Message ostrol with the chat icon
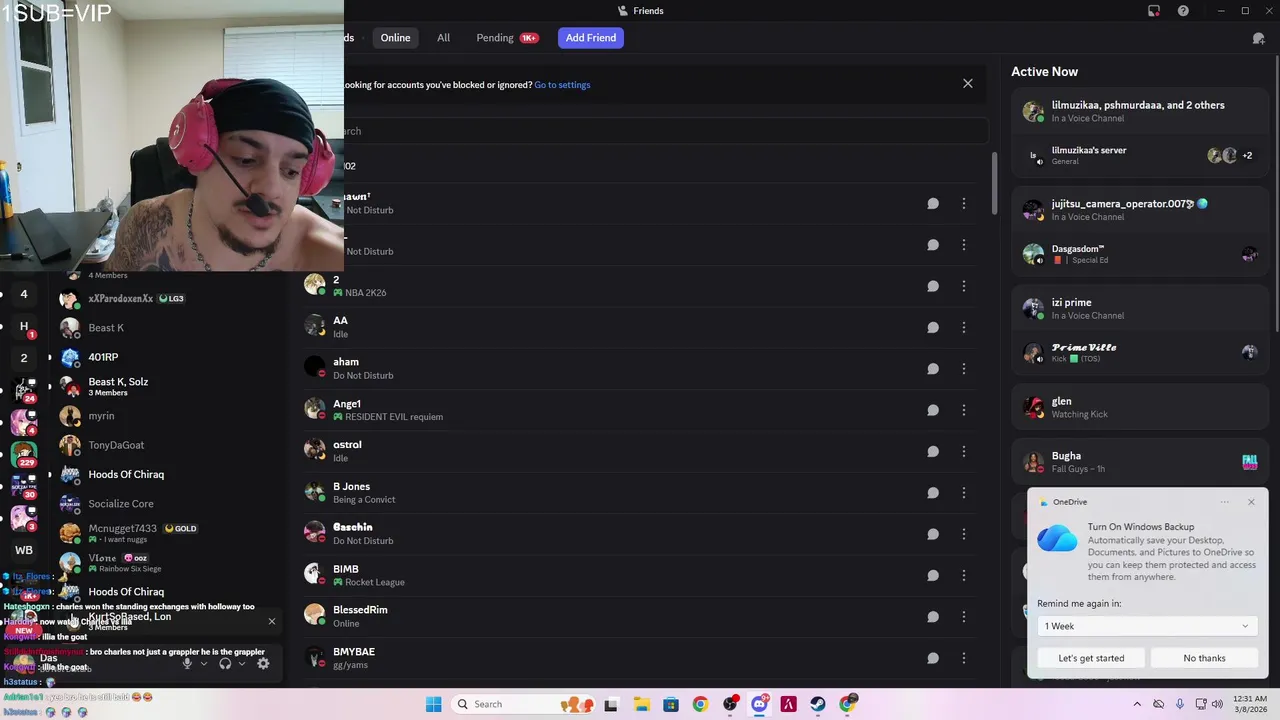Image resolution: width=1280 pixels, height=720 pixels. [932, 451]
